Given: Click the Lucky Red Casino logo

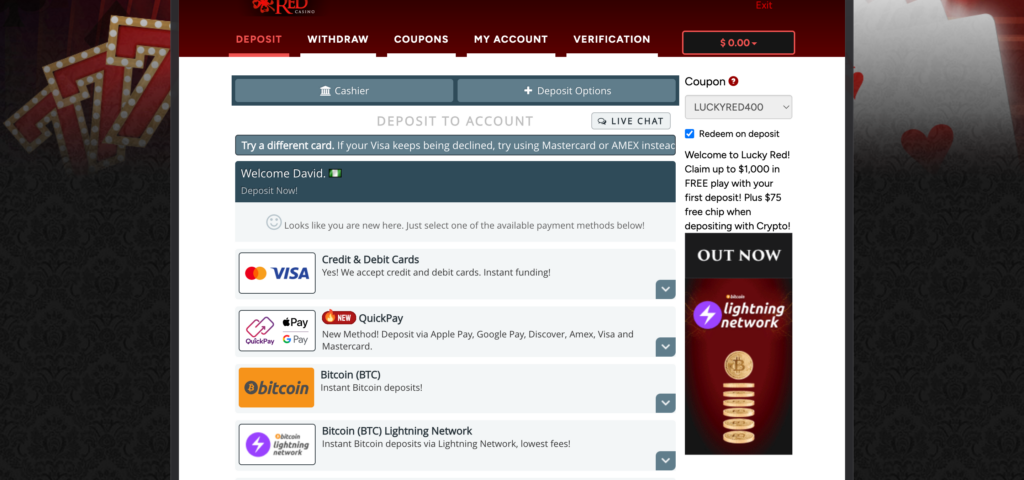Looking at the screenshot, I should pyautogui.click(x=284, y=7).
